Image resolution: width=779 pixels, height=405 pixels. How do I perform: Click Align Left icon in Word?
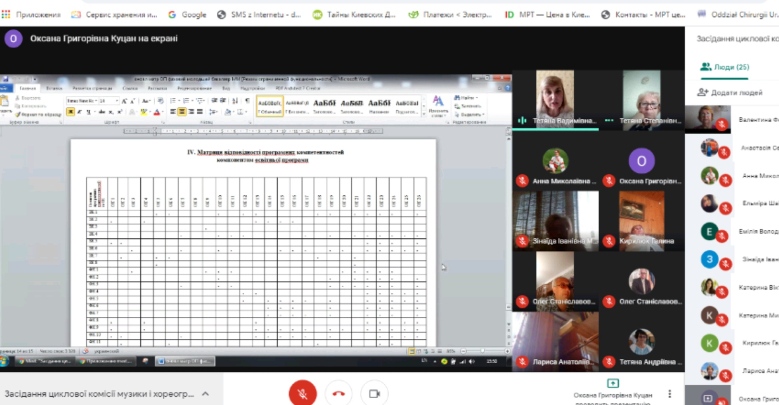[x=172, y=111]
